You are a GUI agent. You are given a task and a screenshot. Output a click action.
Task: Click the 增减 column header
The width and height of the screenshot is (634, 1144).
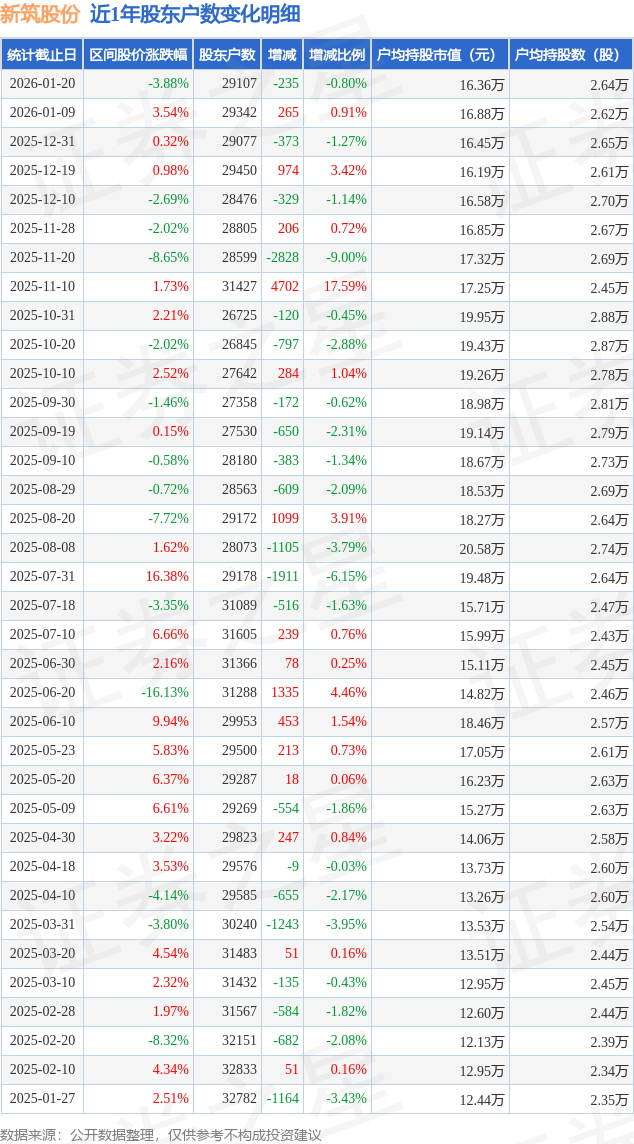pyautogui.click(x=283, y=55)
